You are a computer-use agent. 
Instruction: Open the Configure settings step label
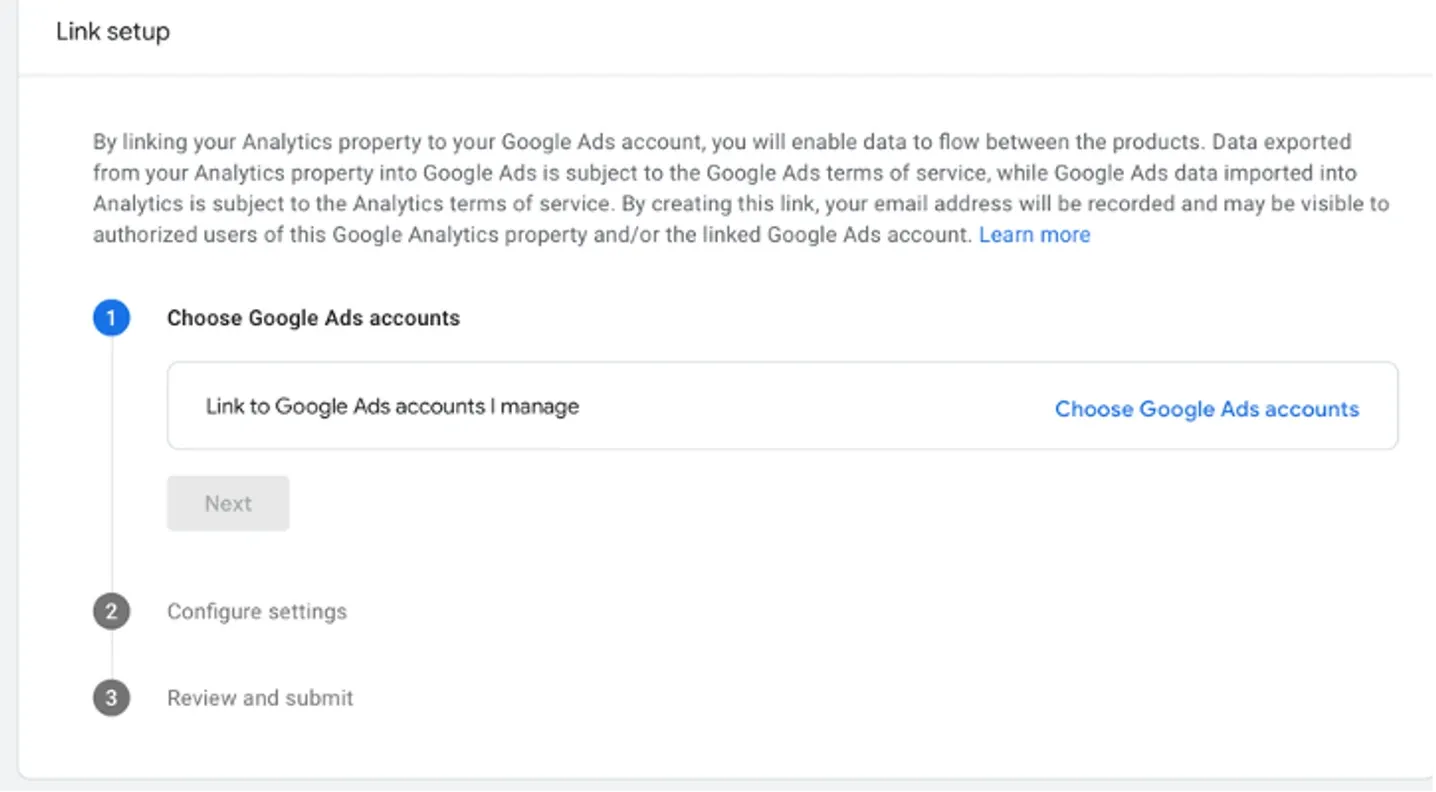257,612
